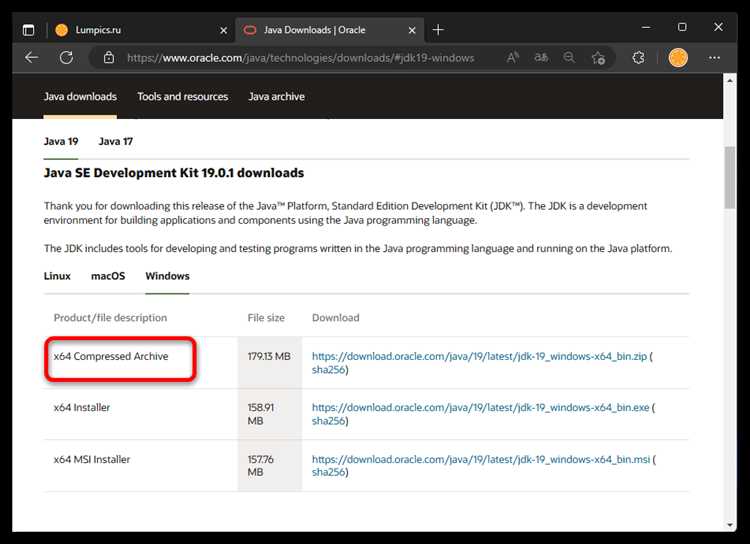Select the Java 19 tab
Viewport: 750px width, 544px height.
[x=61, y=142]
